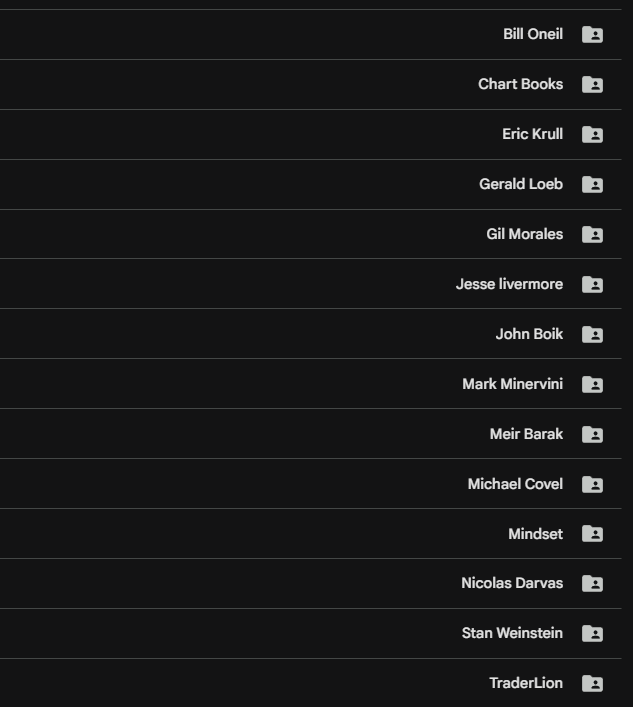Click the John Boik shared folder icon
The image size is (633, 707).
[x=592, y=334]
